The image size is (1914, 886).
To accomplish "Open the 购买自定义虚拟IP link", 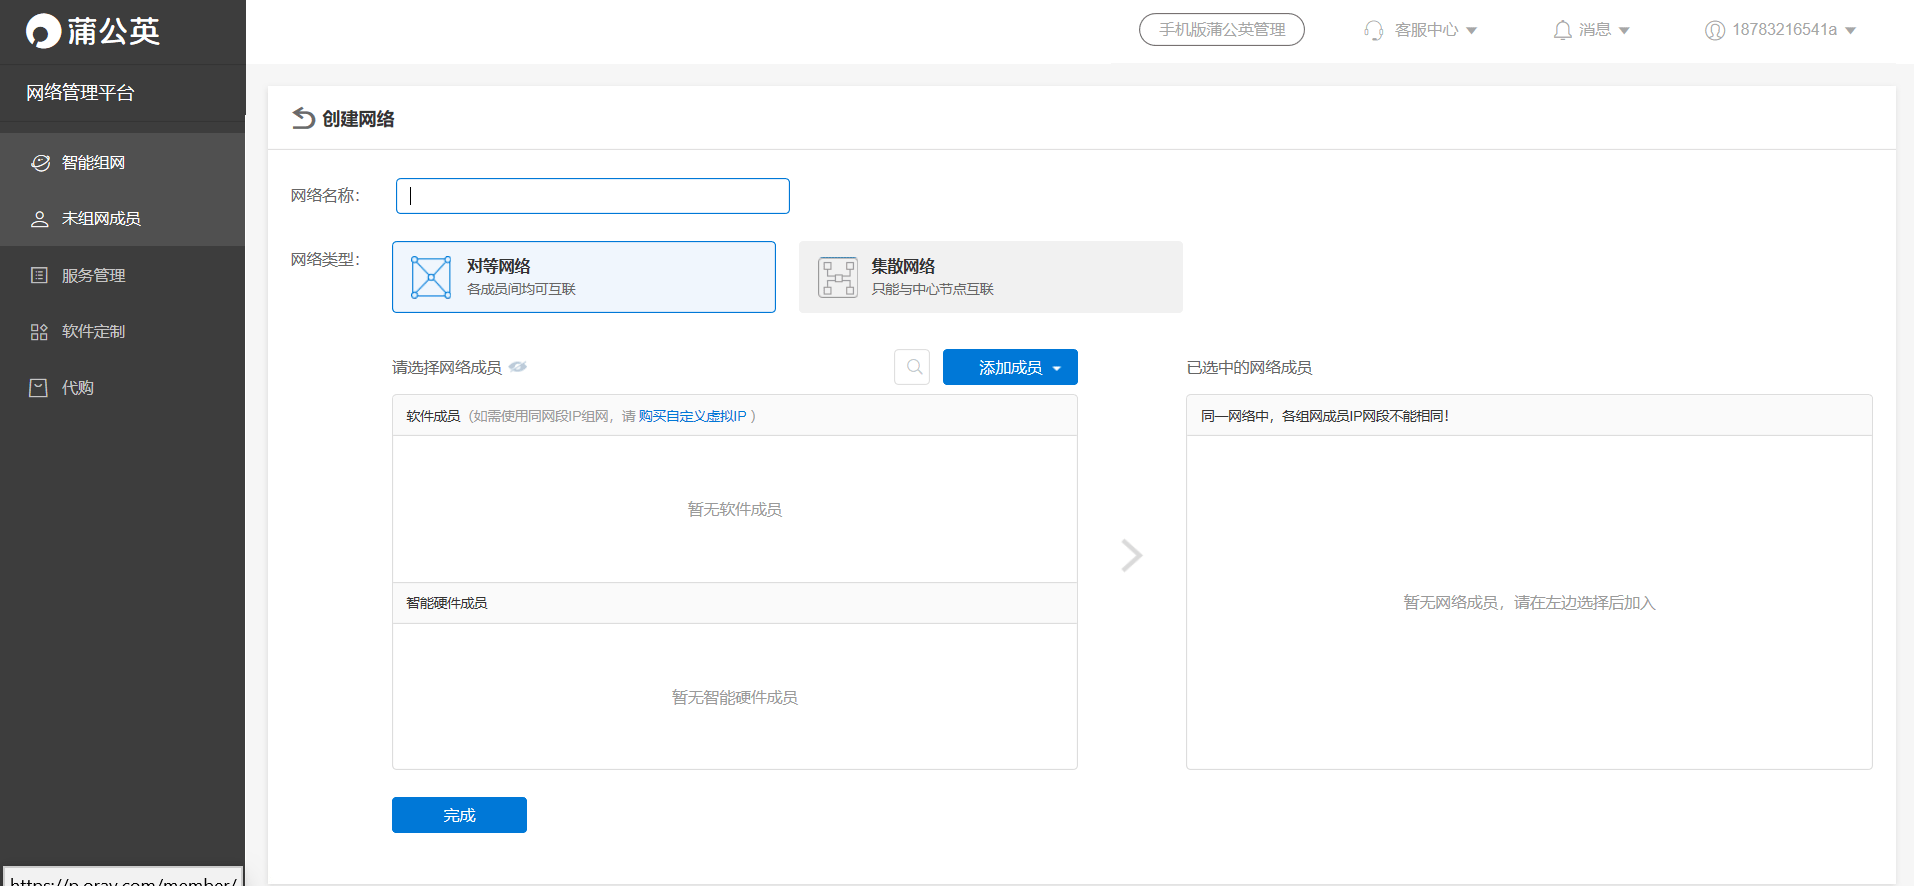I will coord(692,416).
